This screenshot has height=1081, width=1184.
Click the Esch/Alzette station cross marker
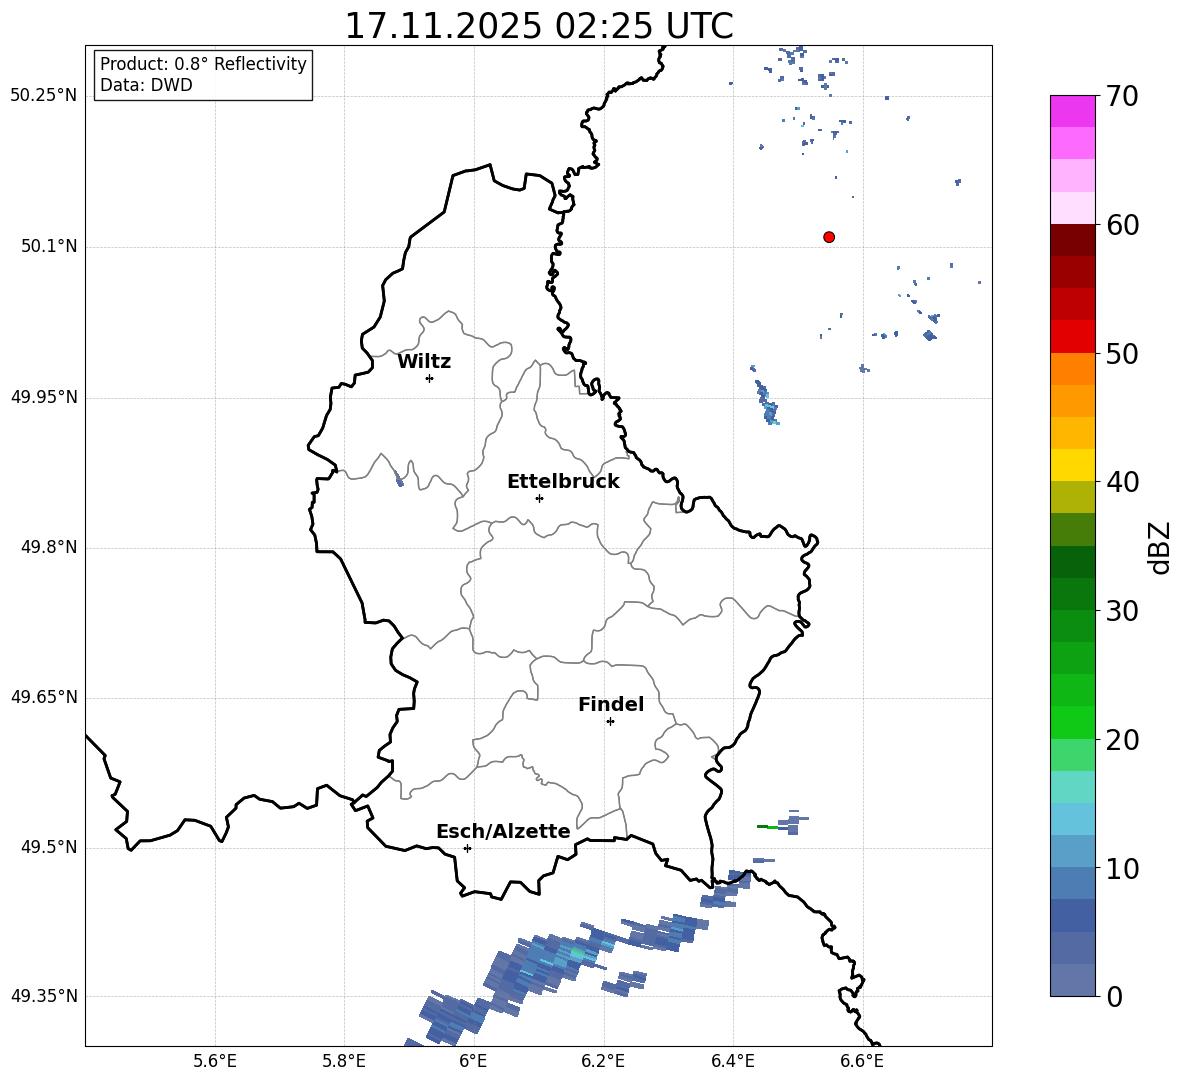[x=467, y=848]
